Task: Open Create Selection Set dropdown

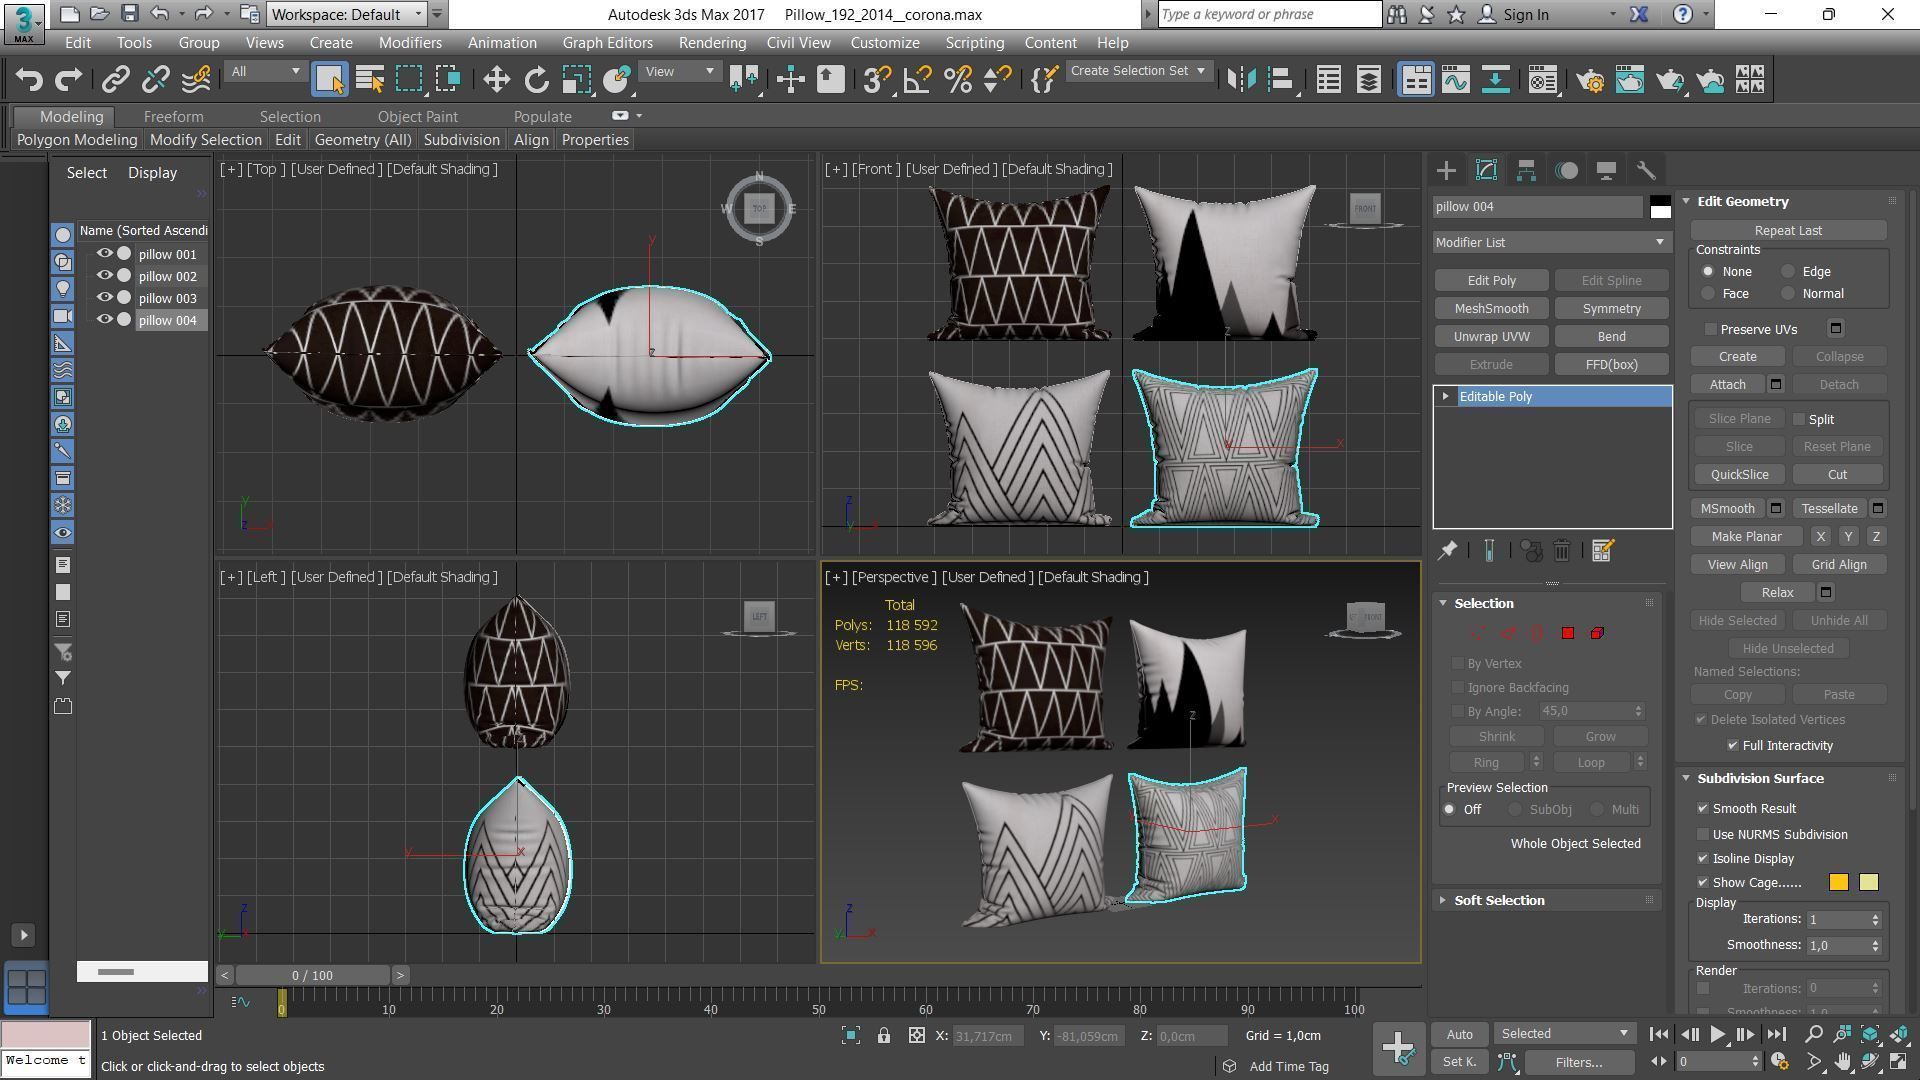Action: (x=1138, y=71)
